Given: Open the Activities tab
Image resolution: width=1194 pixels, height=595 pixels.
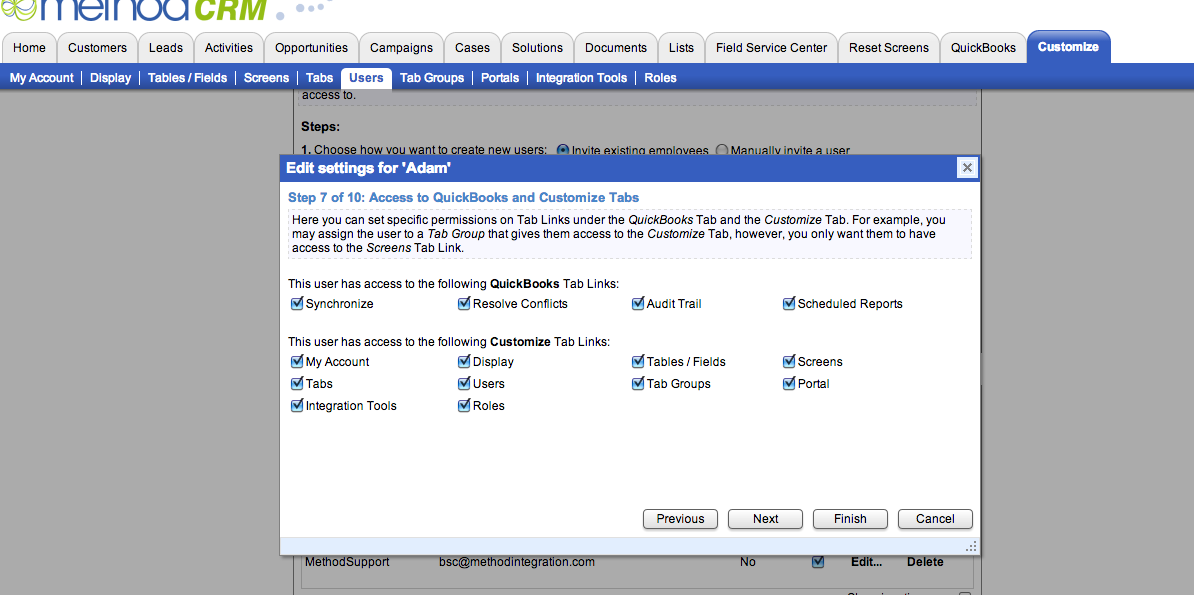Looking at the screenshot, I should point(229,47).
